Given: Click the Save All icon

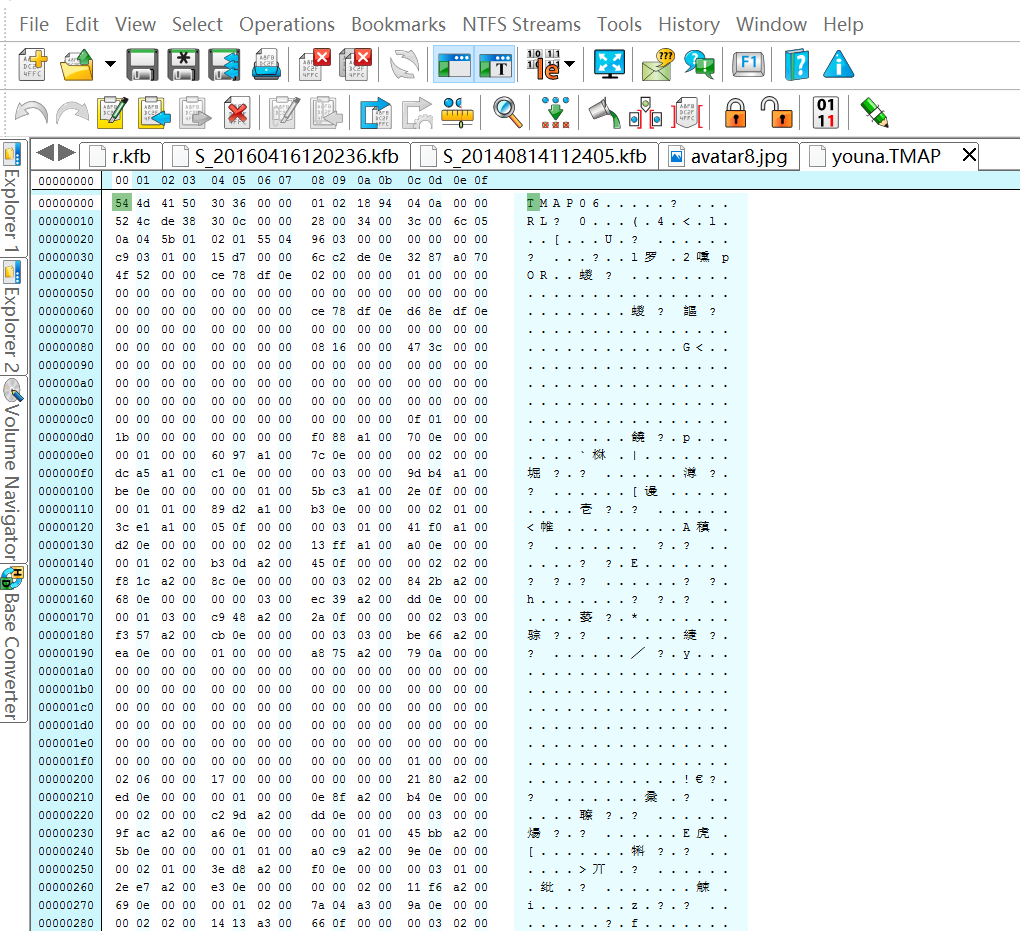Looking at the screenshot, I should [224, 65].
